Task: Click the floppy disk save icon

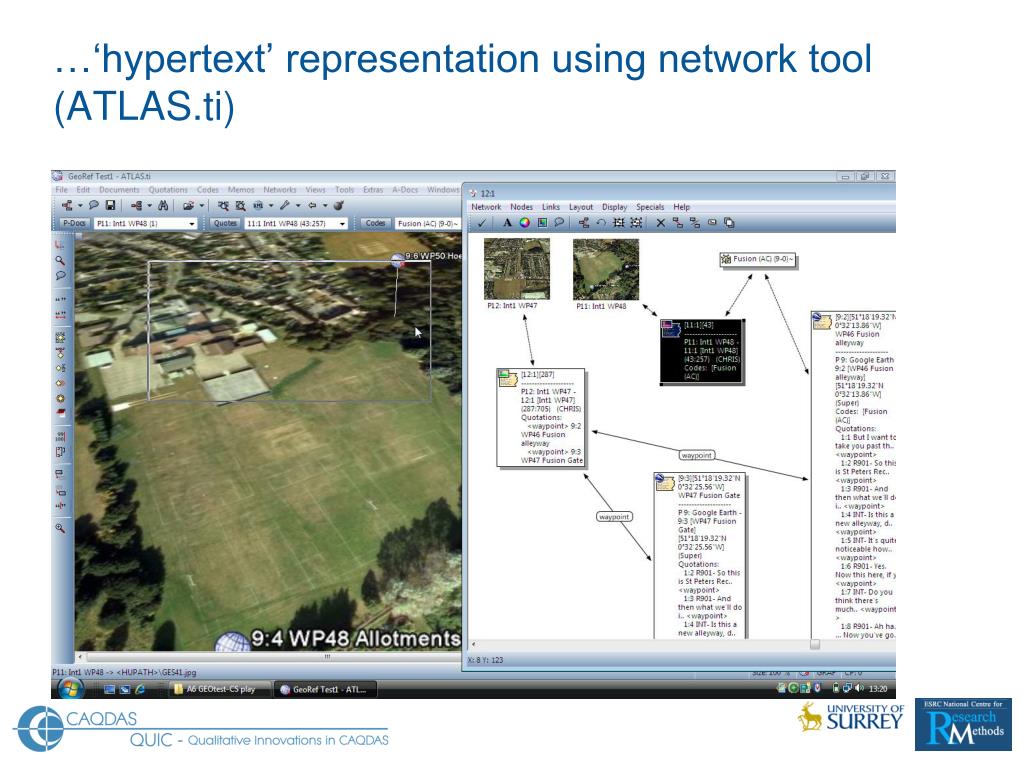Action: 110,205
